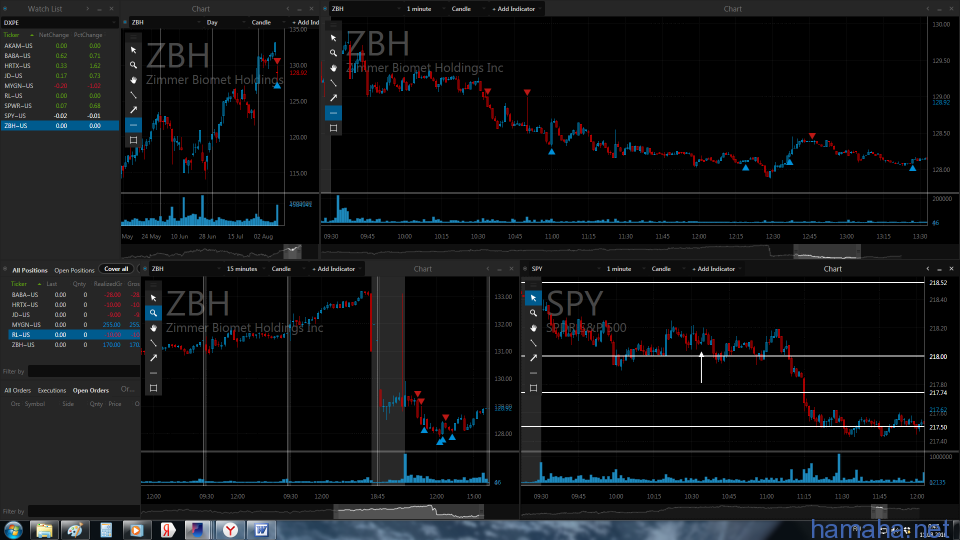
Task: Select hand pan tool in SPY chart
Action: 533,328
